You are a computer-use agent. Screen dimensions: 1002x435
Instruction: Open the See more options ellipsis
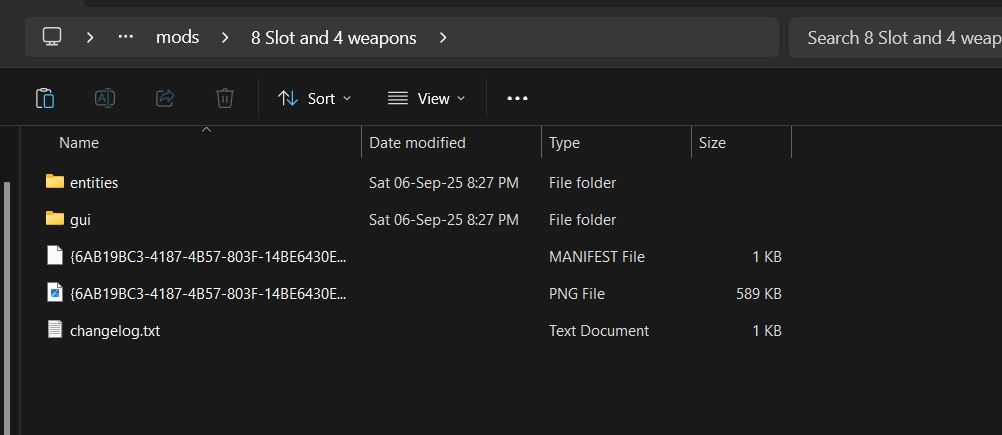coord(517,98)
